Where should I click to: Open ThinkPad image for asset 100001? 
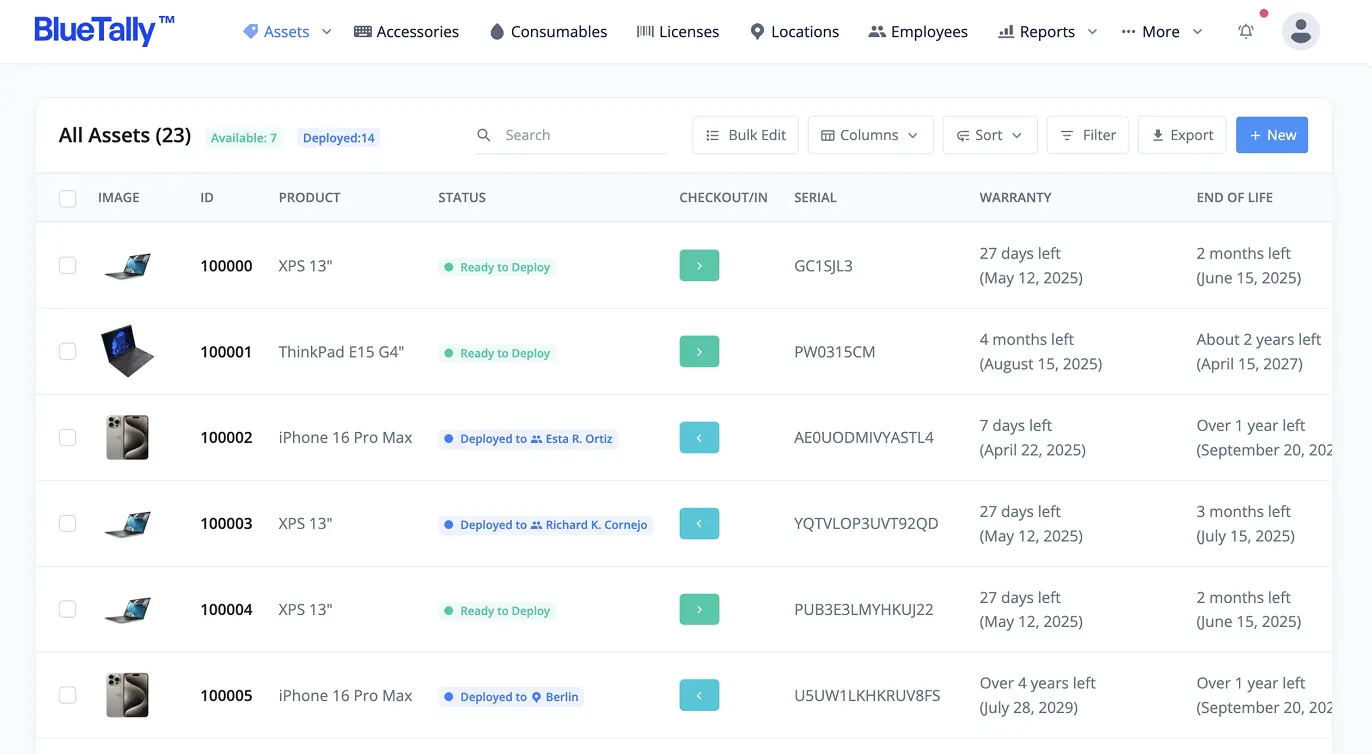pos(128,352)
